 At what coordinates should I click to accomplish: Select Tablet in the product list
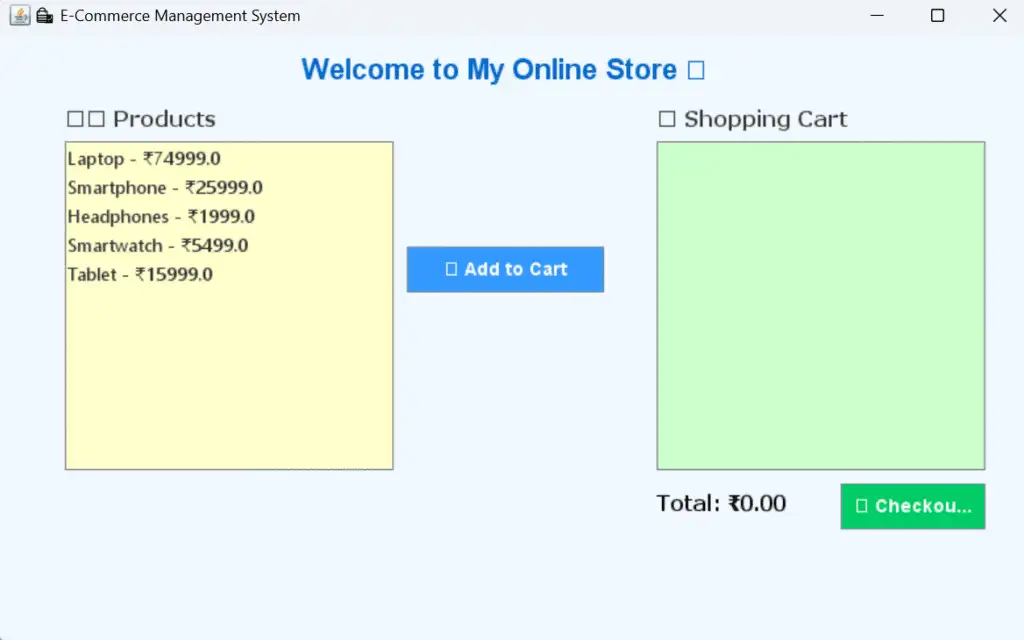[141, 274]
